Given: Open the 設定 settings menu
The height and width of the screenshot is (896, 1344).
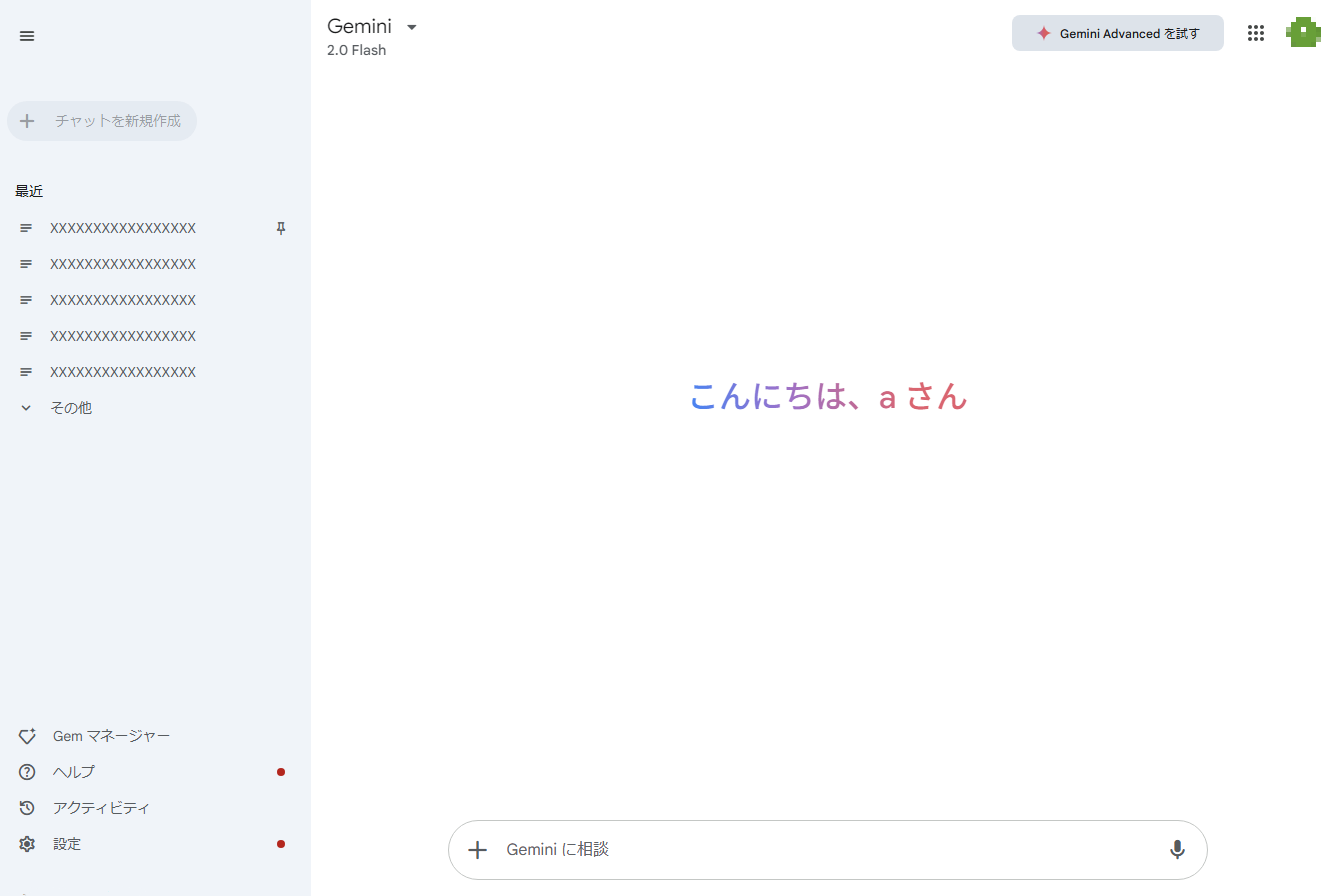Looking at the screenshot, I should 67,844.
